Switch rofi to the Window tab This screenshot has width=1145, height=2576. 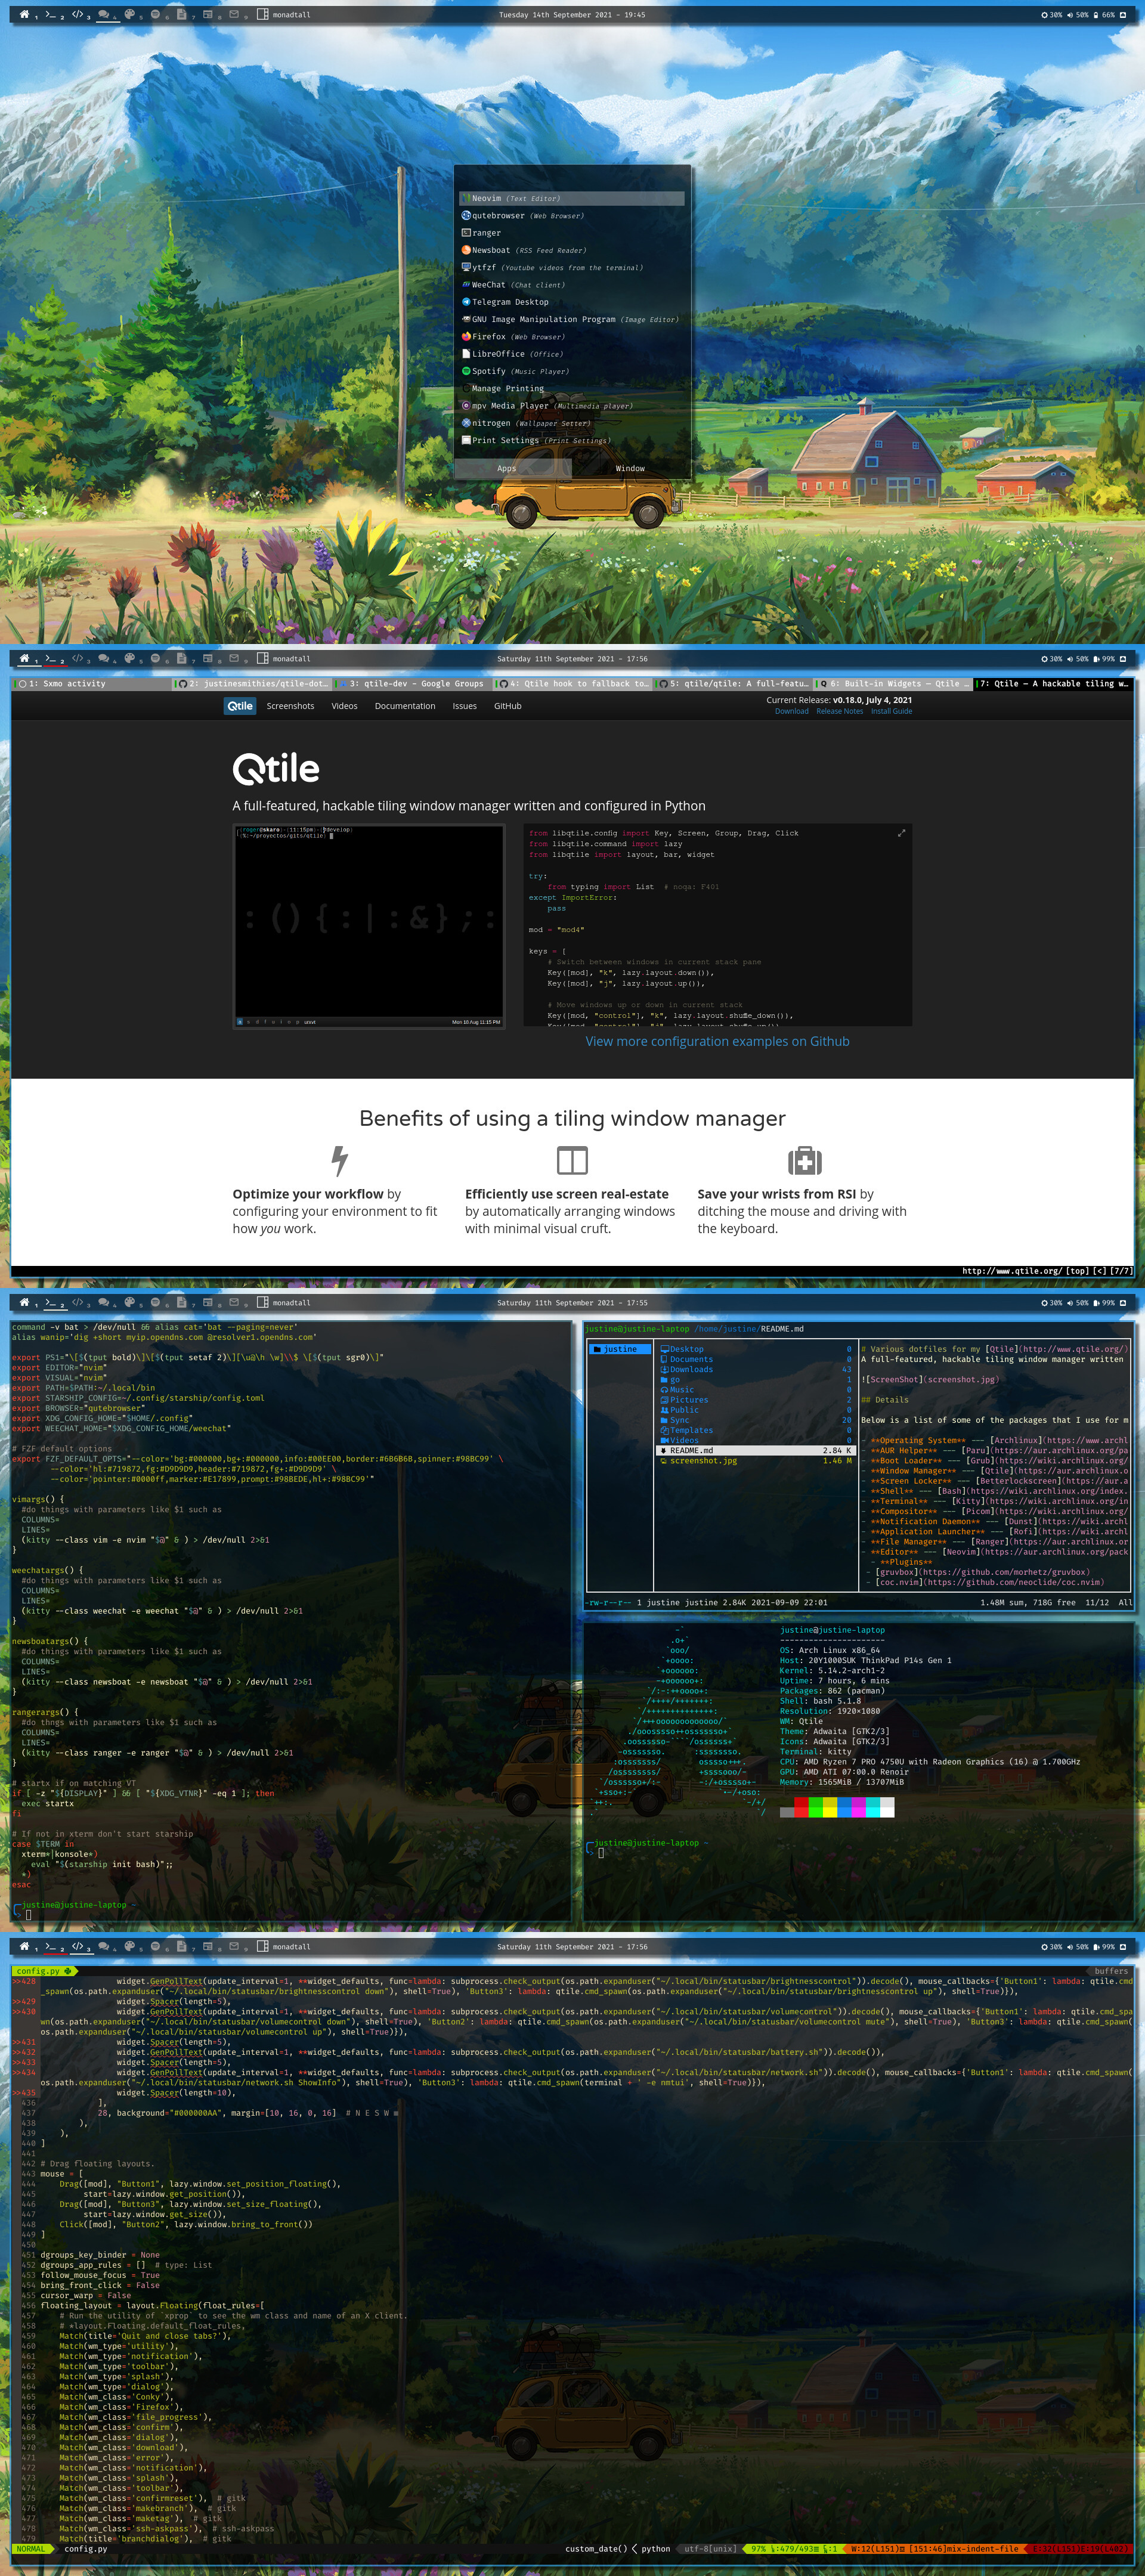(630, 468)
